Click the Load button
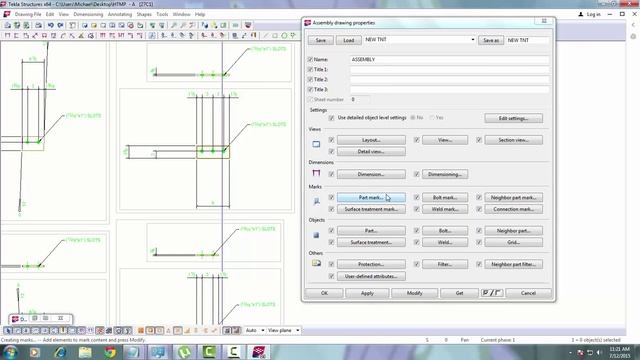The width and height of the screenshot is (640, 360). pos(349,40)
